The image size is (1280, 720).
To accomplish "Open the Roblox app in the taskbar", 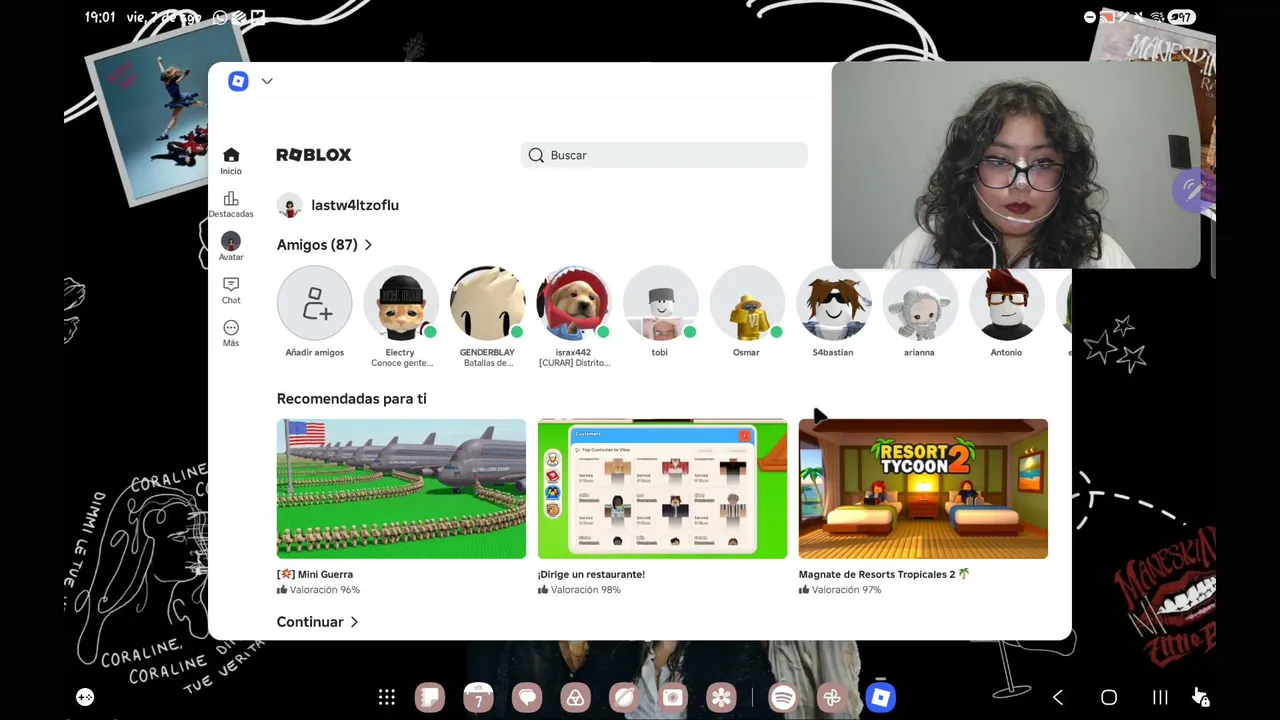I will (880, 697).
